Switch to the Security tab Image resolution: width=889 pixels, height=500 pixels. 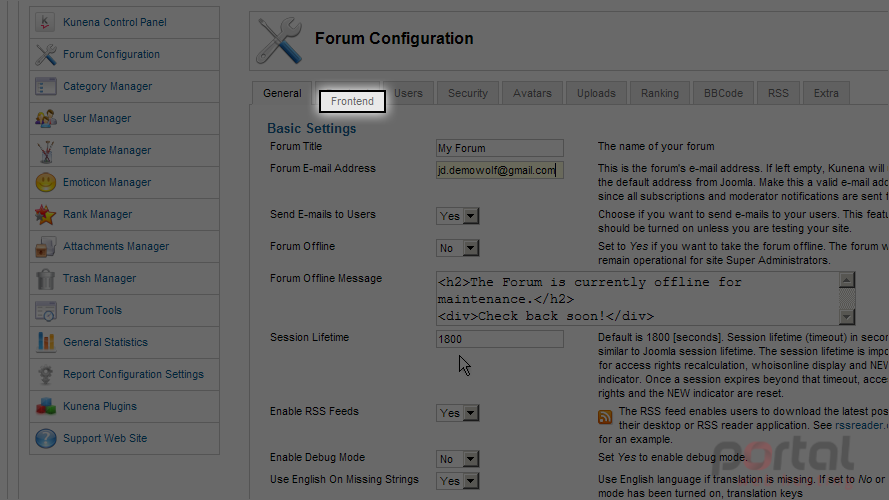point(468,93)
